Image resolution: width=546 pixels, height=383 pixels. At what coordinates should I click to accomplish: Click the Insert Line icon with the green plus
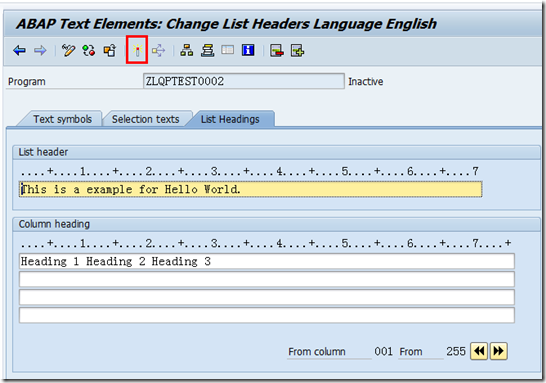(297, 51)
